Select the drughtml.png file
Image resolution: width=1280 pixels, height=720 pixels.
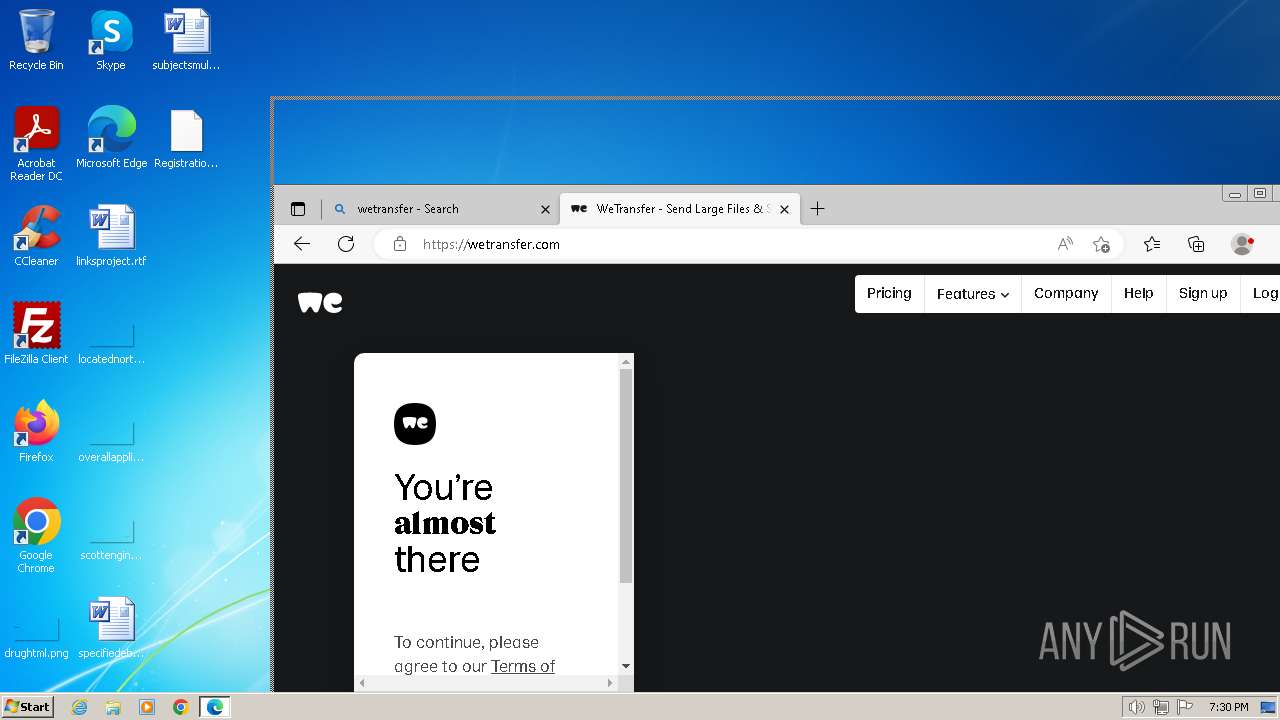pyautogui.click(x=36, y=635)
